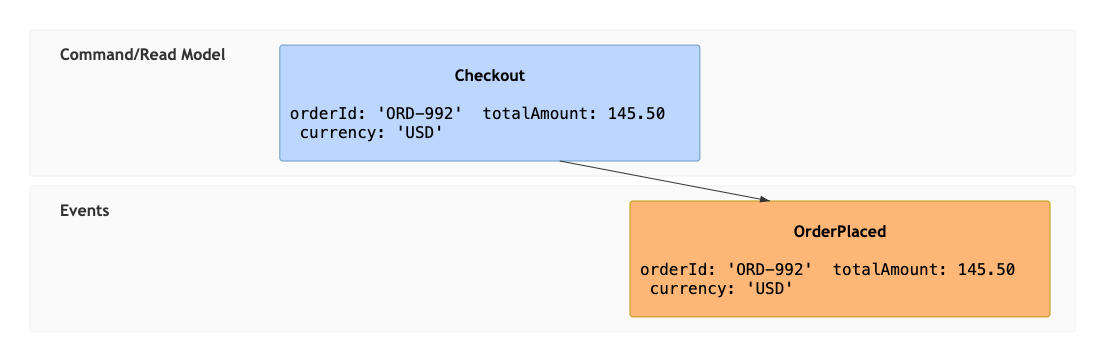This screenshot has width=1105, height=362.
Task: Select the OrderPlaced event title
Action: click(x=839, y=231)
